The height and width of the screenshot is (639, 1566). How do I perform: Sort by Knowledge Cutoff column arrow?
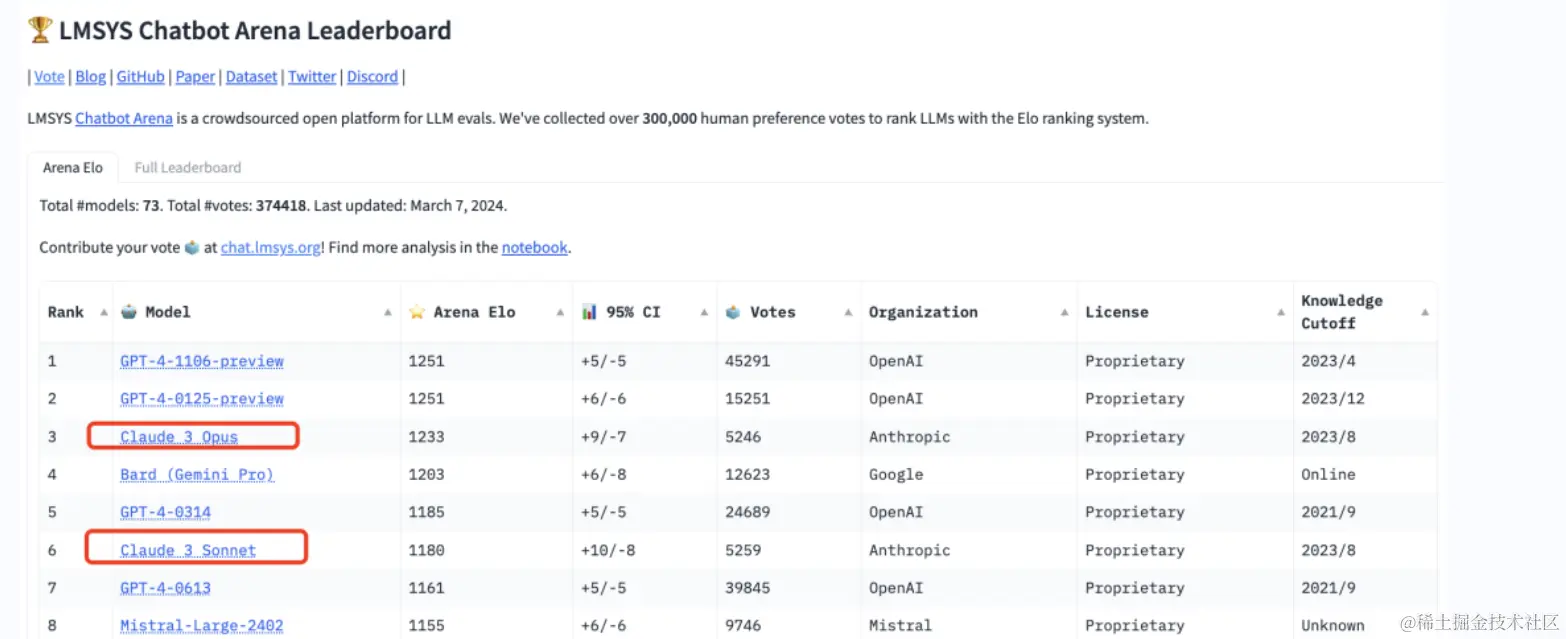1425,312
